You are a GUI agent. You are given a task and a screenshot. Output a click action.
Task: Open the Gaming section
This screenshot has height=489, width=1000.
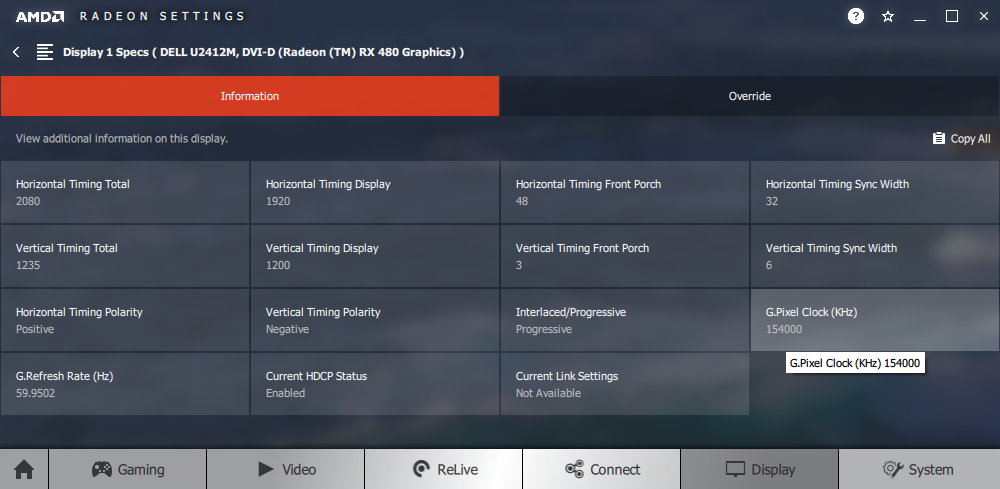click(x=128, y=469)
